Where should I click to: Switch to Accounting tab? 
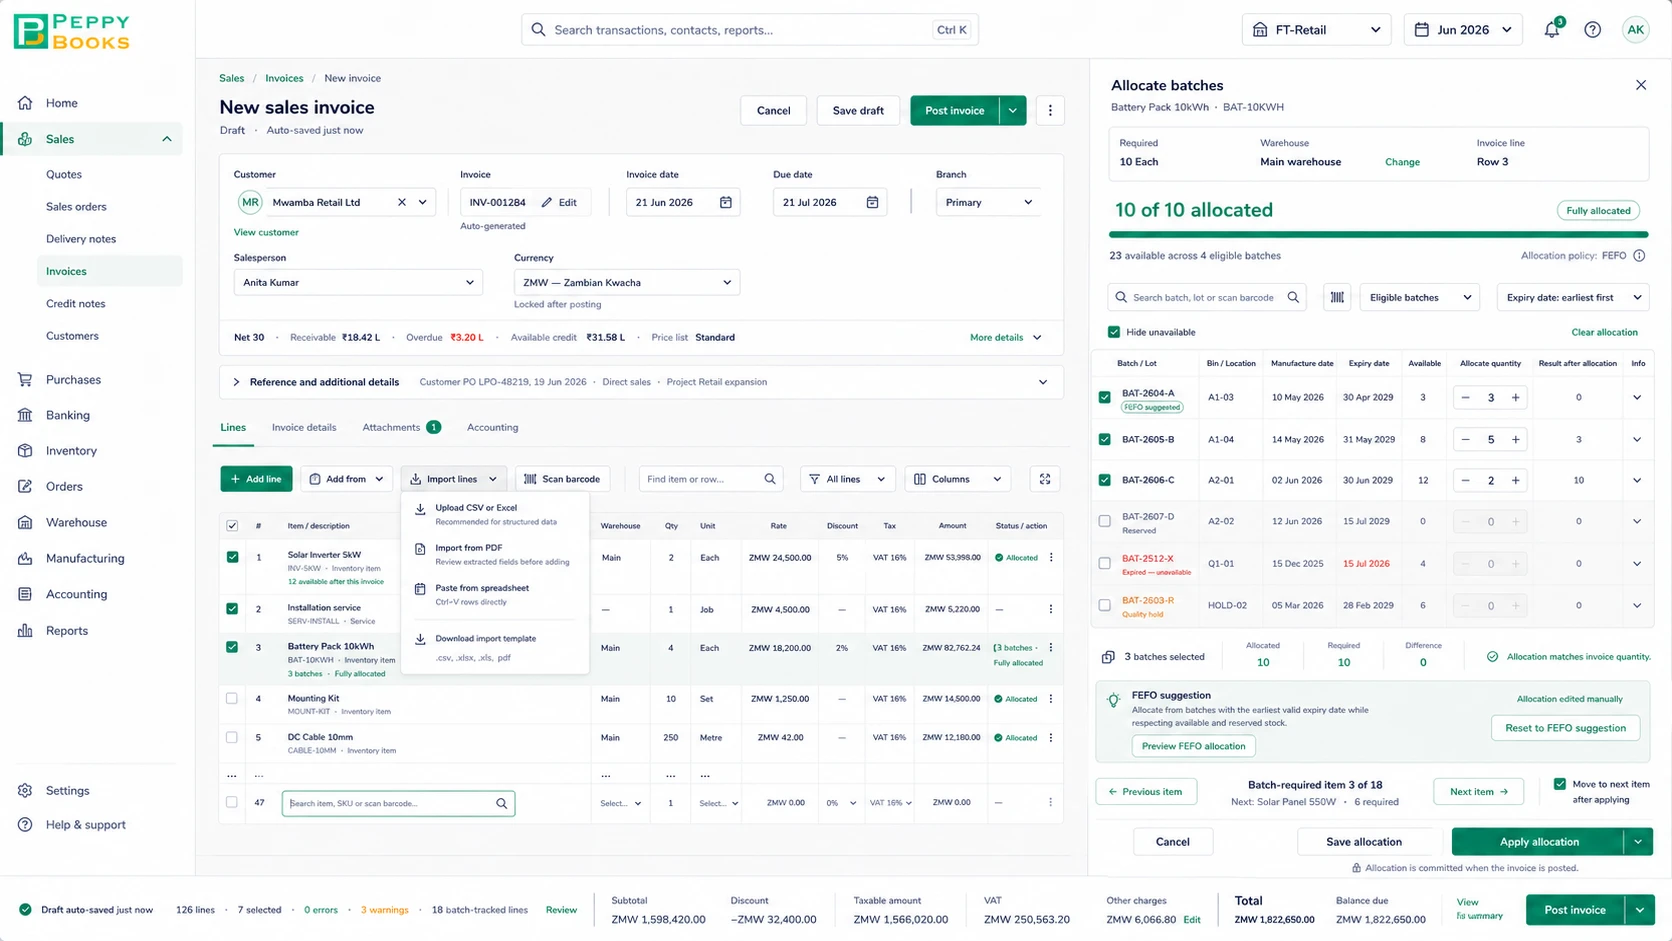[x=492, y=427]
